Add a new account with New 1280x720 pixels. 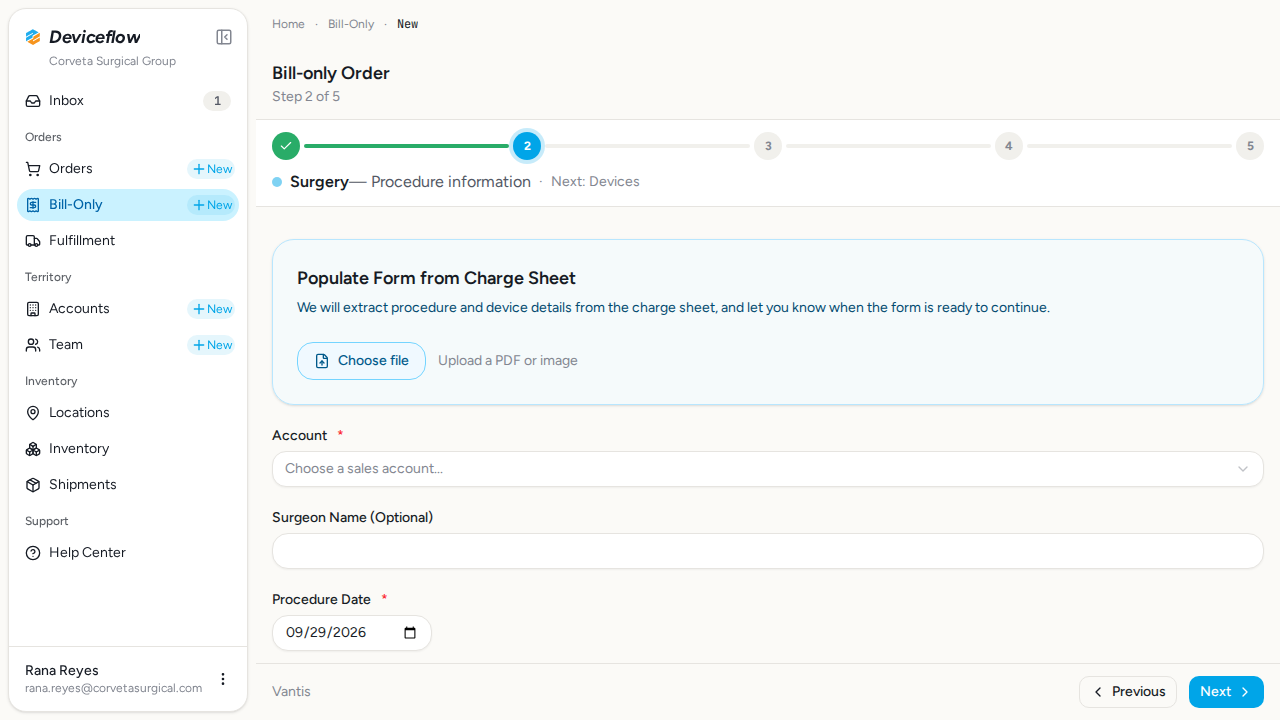click(212, 309)
